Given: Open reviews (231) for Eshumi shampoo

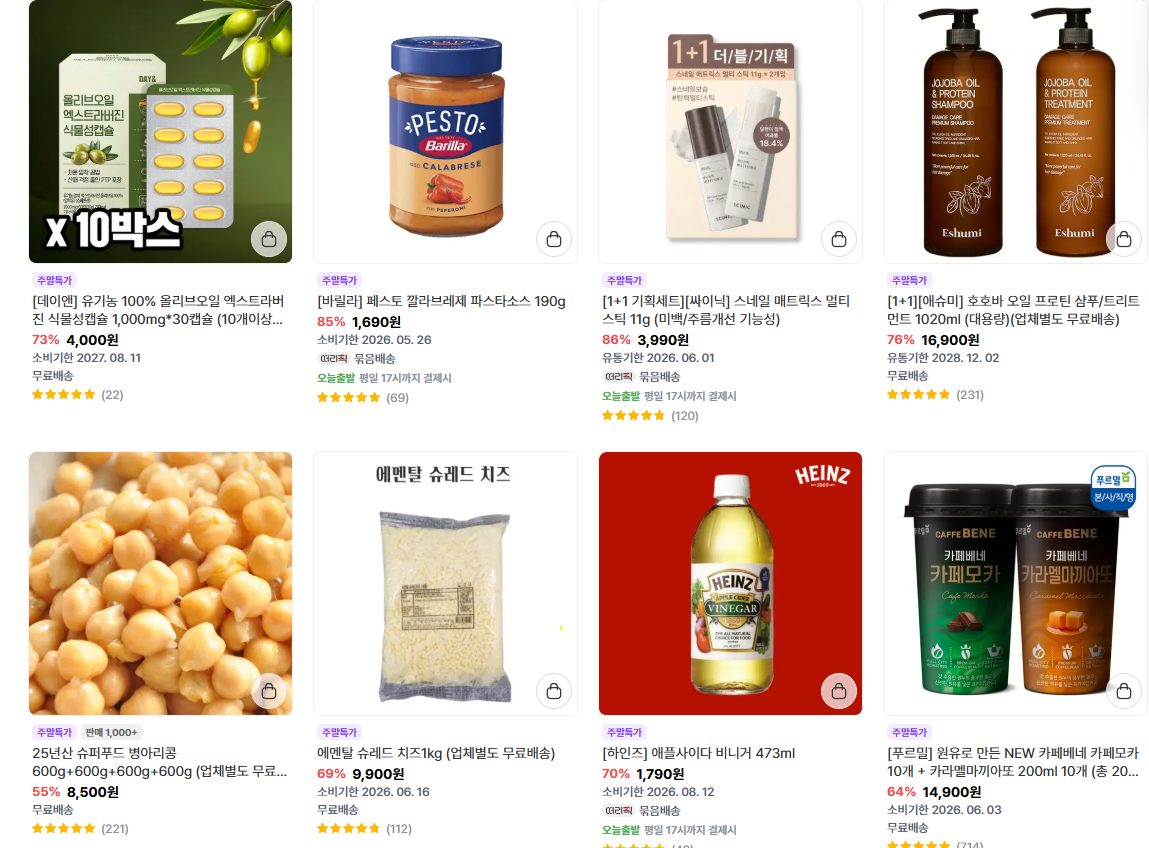Looking at the screenshot, I should [x=935, y=394].
